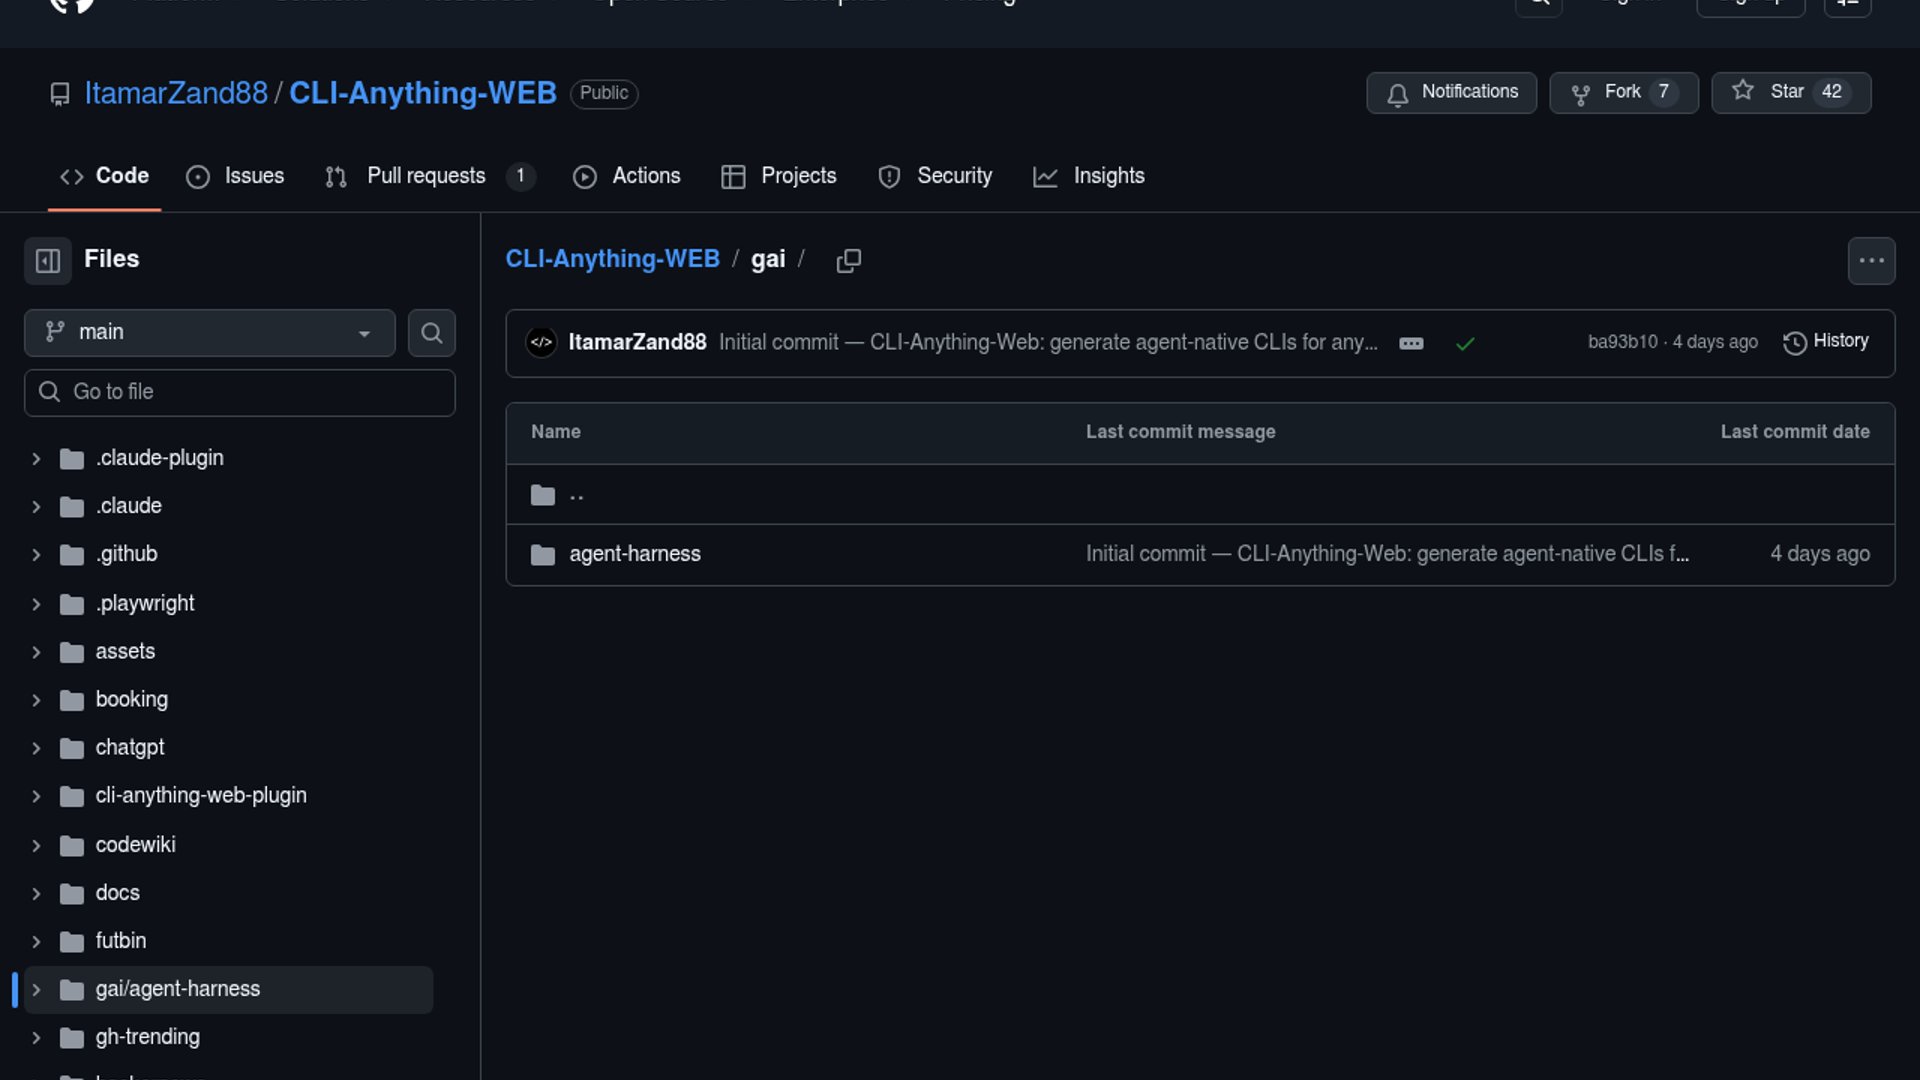Star the CLI-Anything-WEB repository
This screenshot has width=1920, height=1080.
pos(1790,92)
